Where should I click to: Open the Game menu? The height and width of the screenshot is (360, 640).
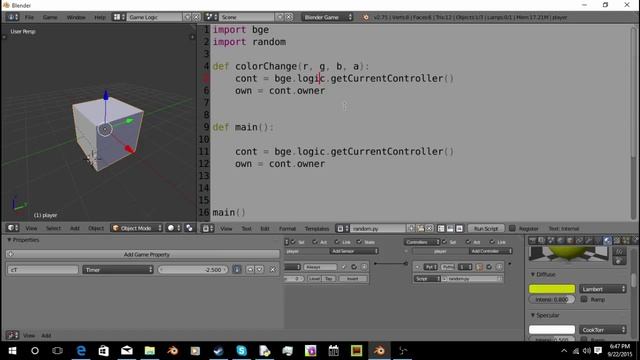click(x=50, y=17)
